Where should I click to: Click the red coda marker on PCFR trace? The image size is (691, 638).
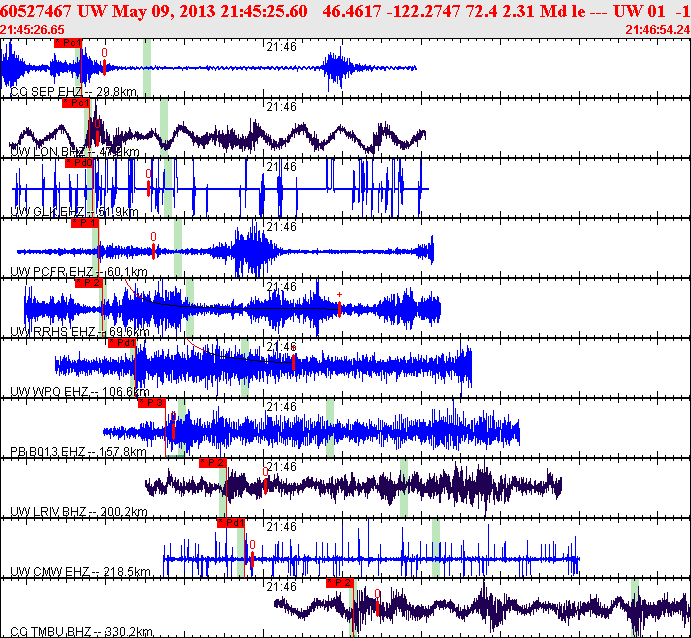[x=153, y=251]
